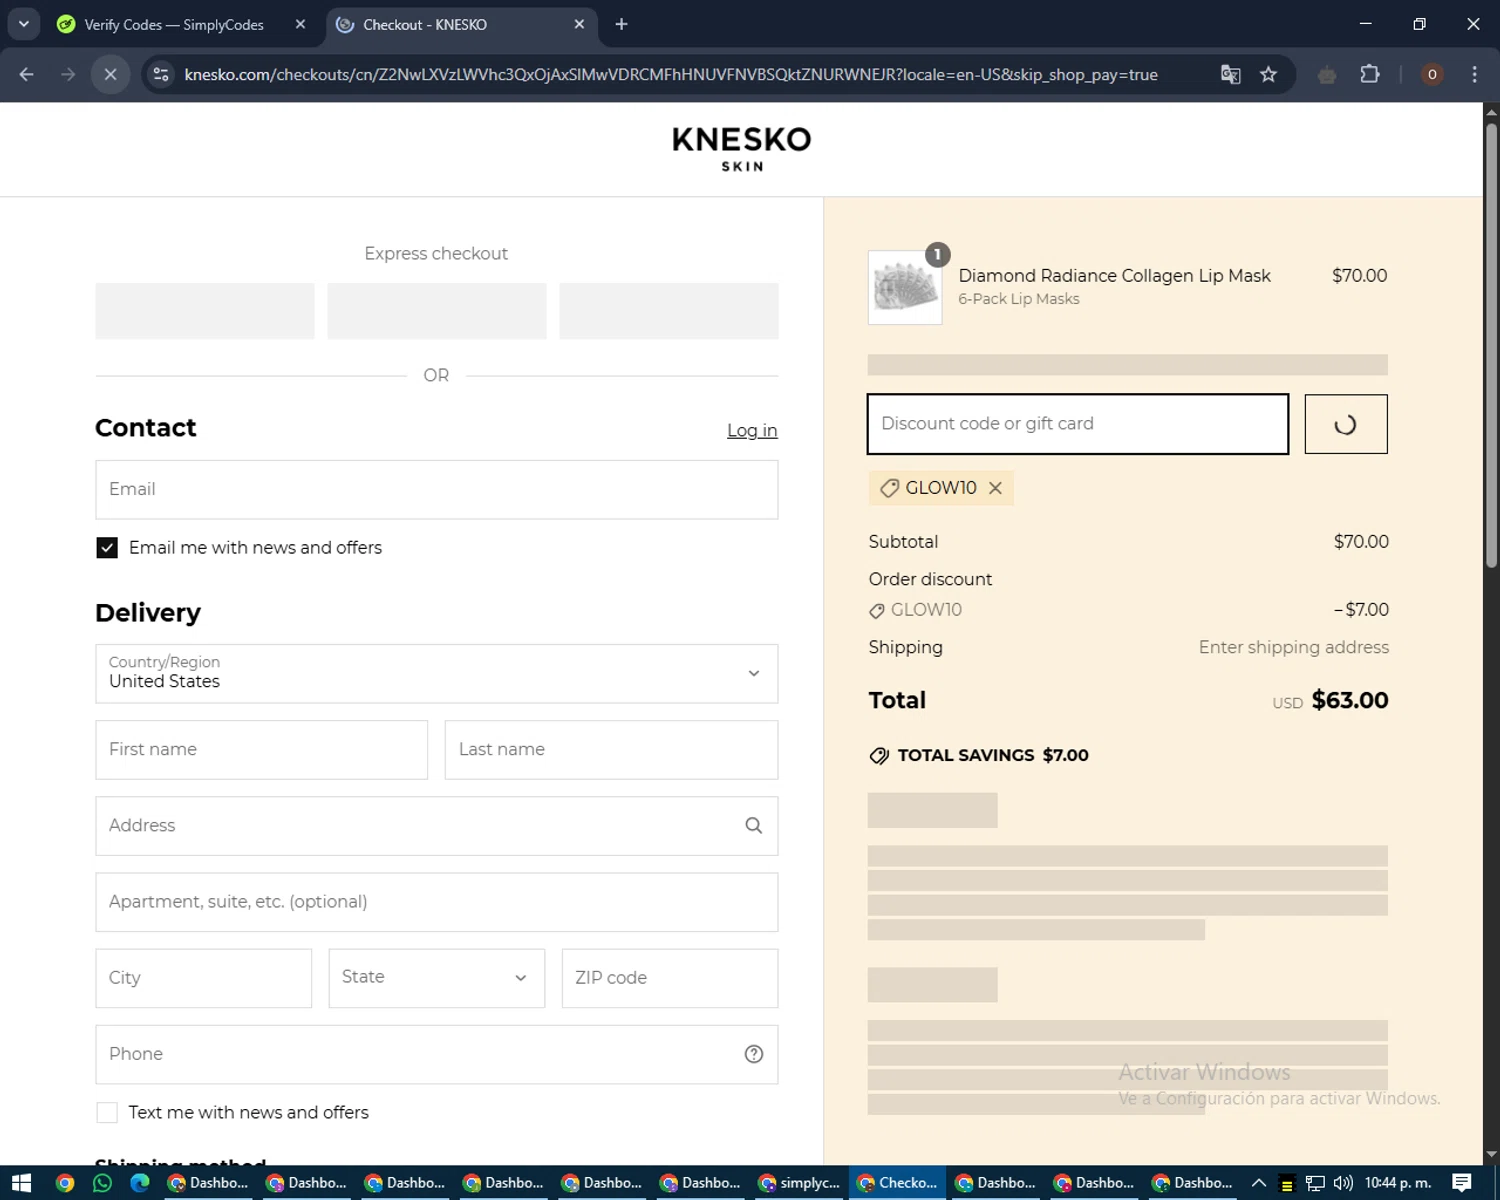
Task: Click the Last name field
Action: coord(611,749)
